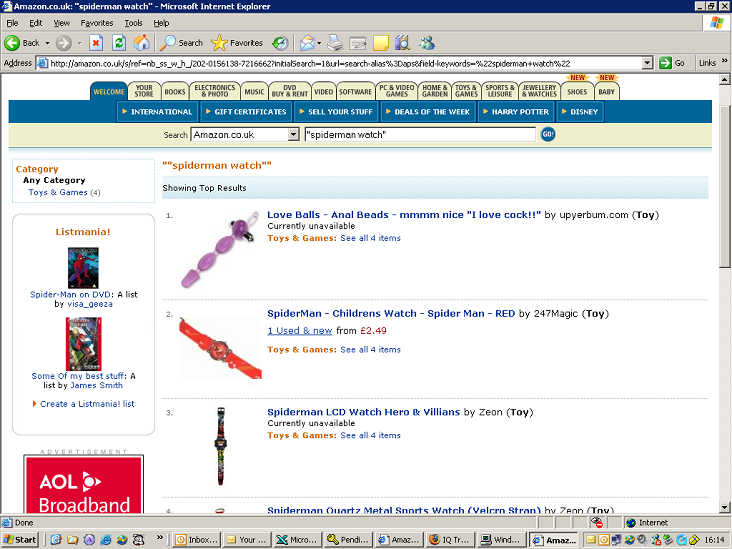Open the Messenger icon in the toolbar
This screenshot has width=732, height=549.
pyautogui.click(x=427, y=43)
